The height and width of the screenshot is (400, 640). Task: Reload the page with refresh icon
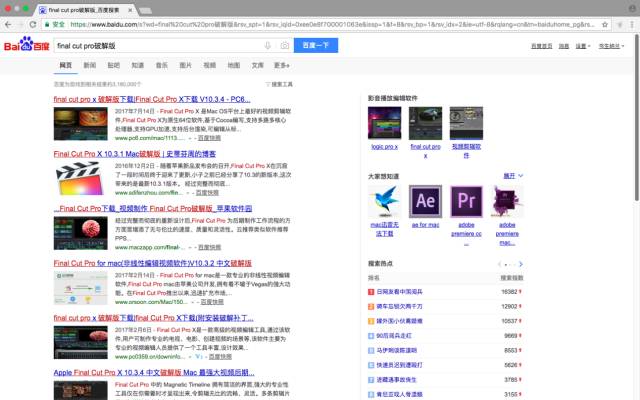(33, 24)
